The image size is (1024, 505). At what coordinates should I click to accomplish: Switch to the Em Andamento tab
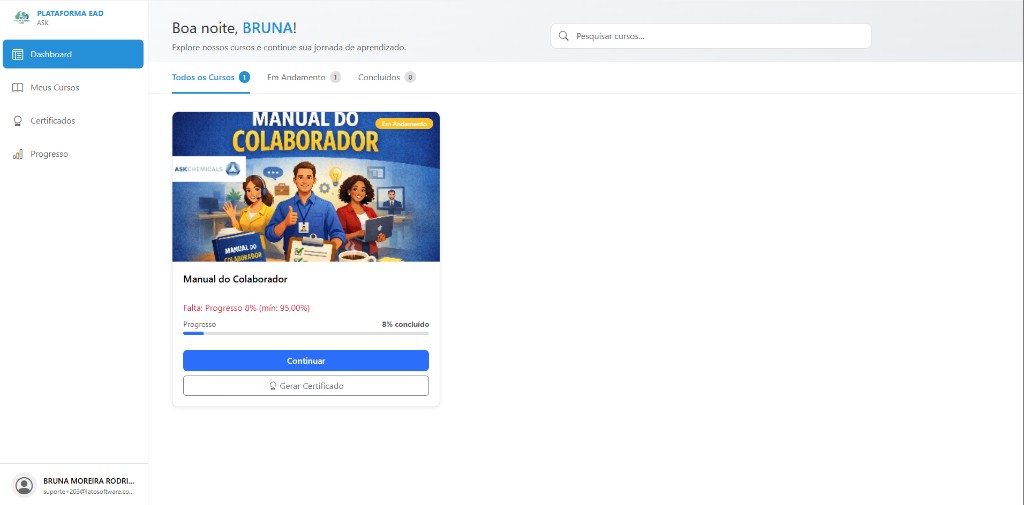click(x=304, y=77)
